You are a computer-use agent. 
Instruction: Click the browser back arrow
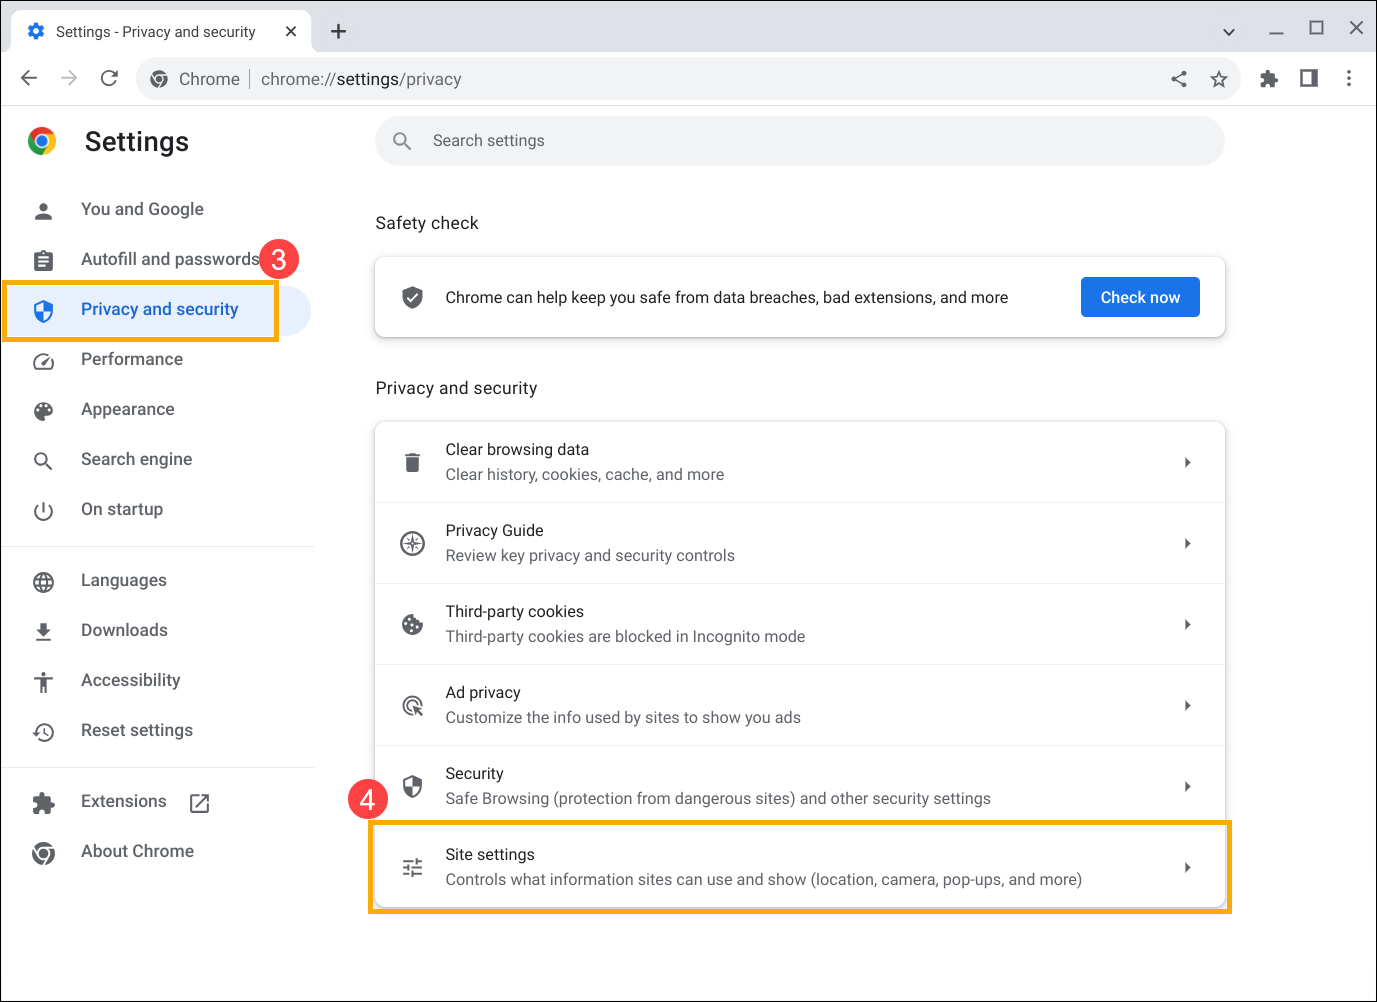[29, 78]
